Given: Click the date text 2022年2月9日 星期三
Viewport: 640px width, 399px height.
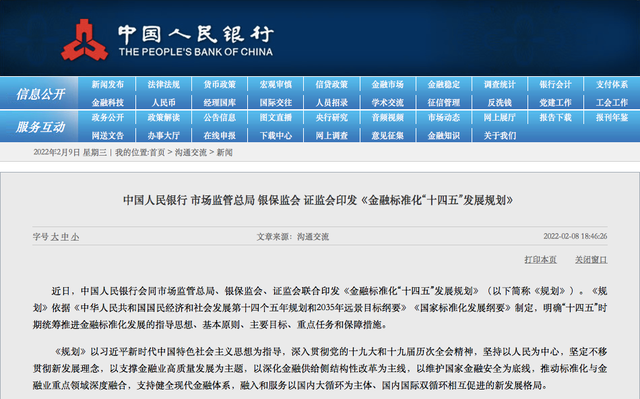Looking at the screenshot, I should coord(70,153).
